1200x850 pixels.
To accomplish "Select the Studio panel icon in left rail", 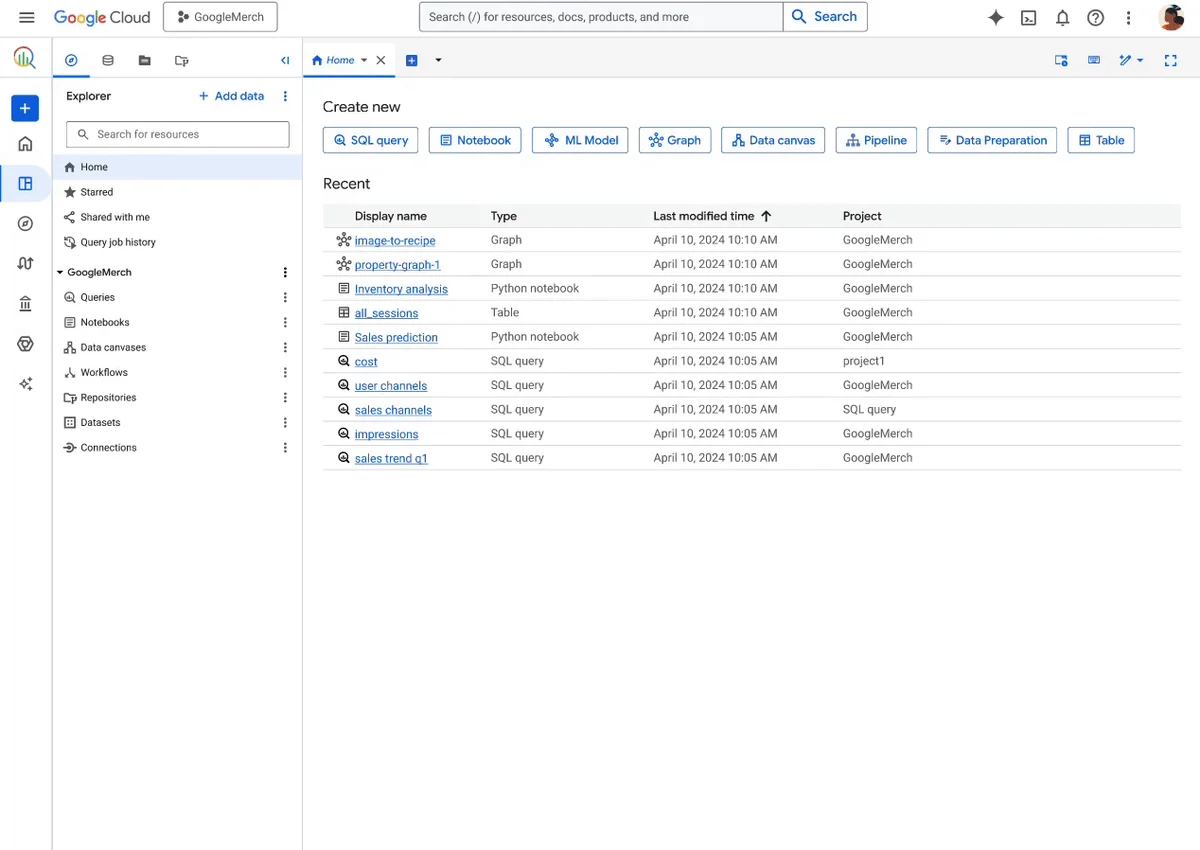I will tap(25, 184).
